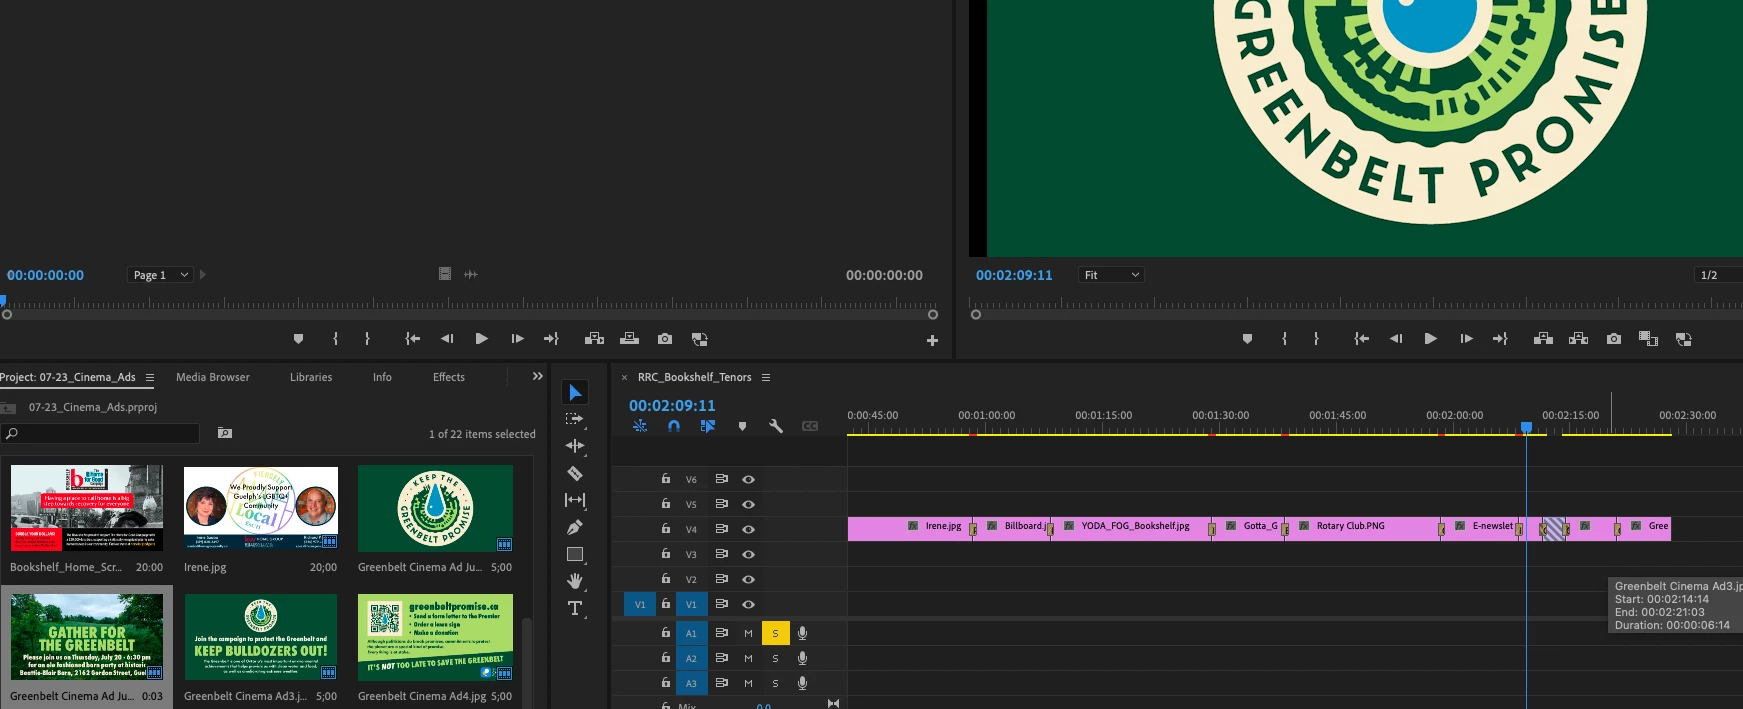Open RRC_Bookshelf_Tenors sequence panel menu
Image resolution: width=1743 pixels, height=709 pixels.
[x=766, y=377]
